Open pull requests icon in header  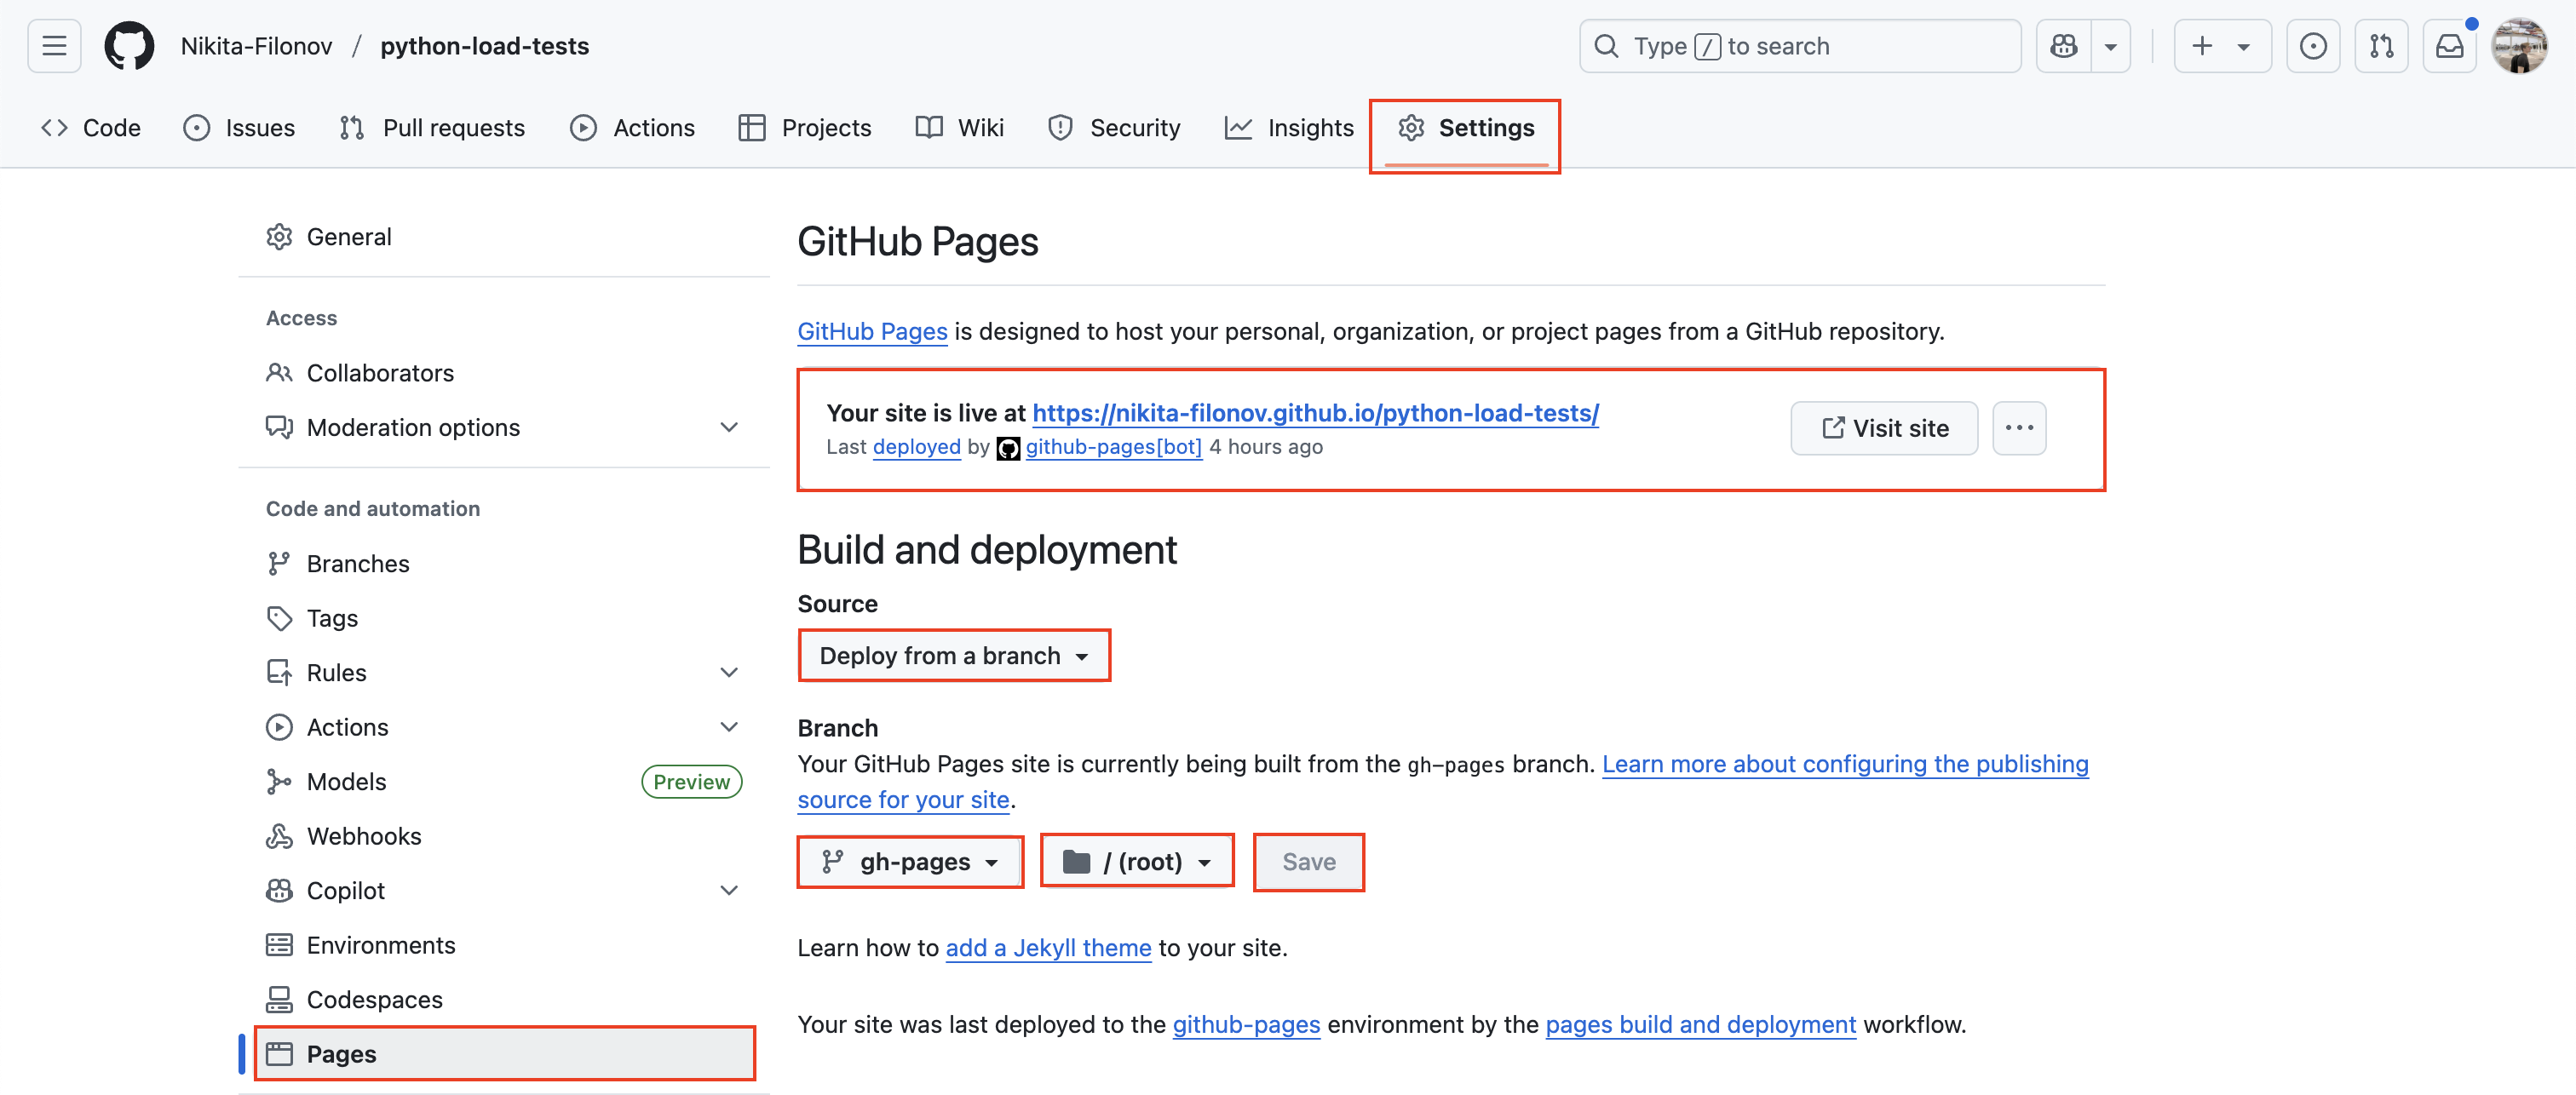pos(2381,46)
